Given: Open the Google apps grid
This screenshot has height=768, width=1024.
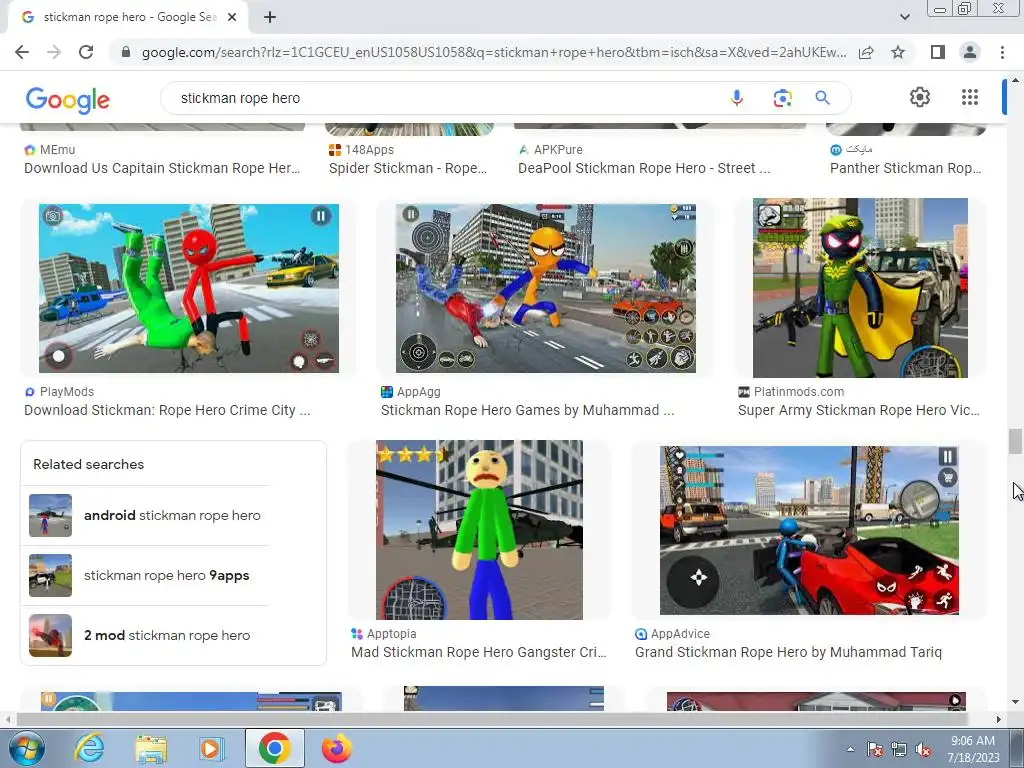Looking at the screenshot, I should [x=970, y=97].
